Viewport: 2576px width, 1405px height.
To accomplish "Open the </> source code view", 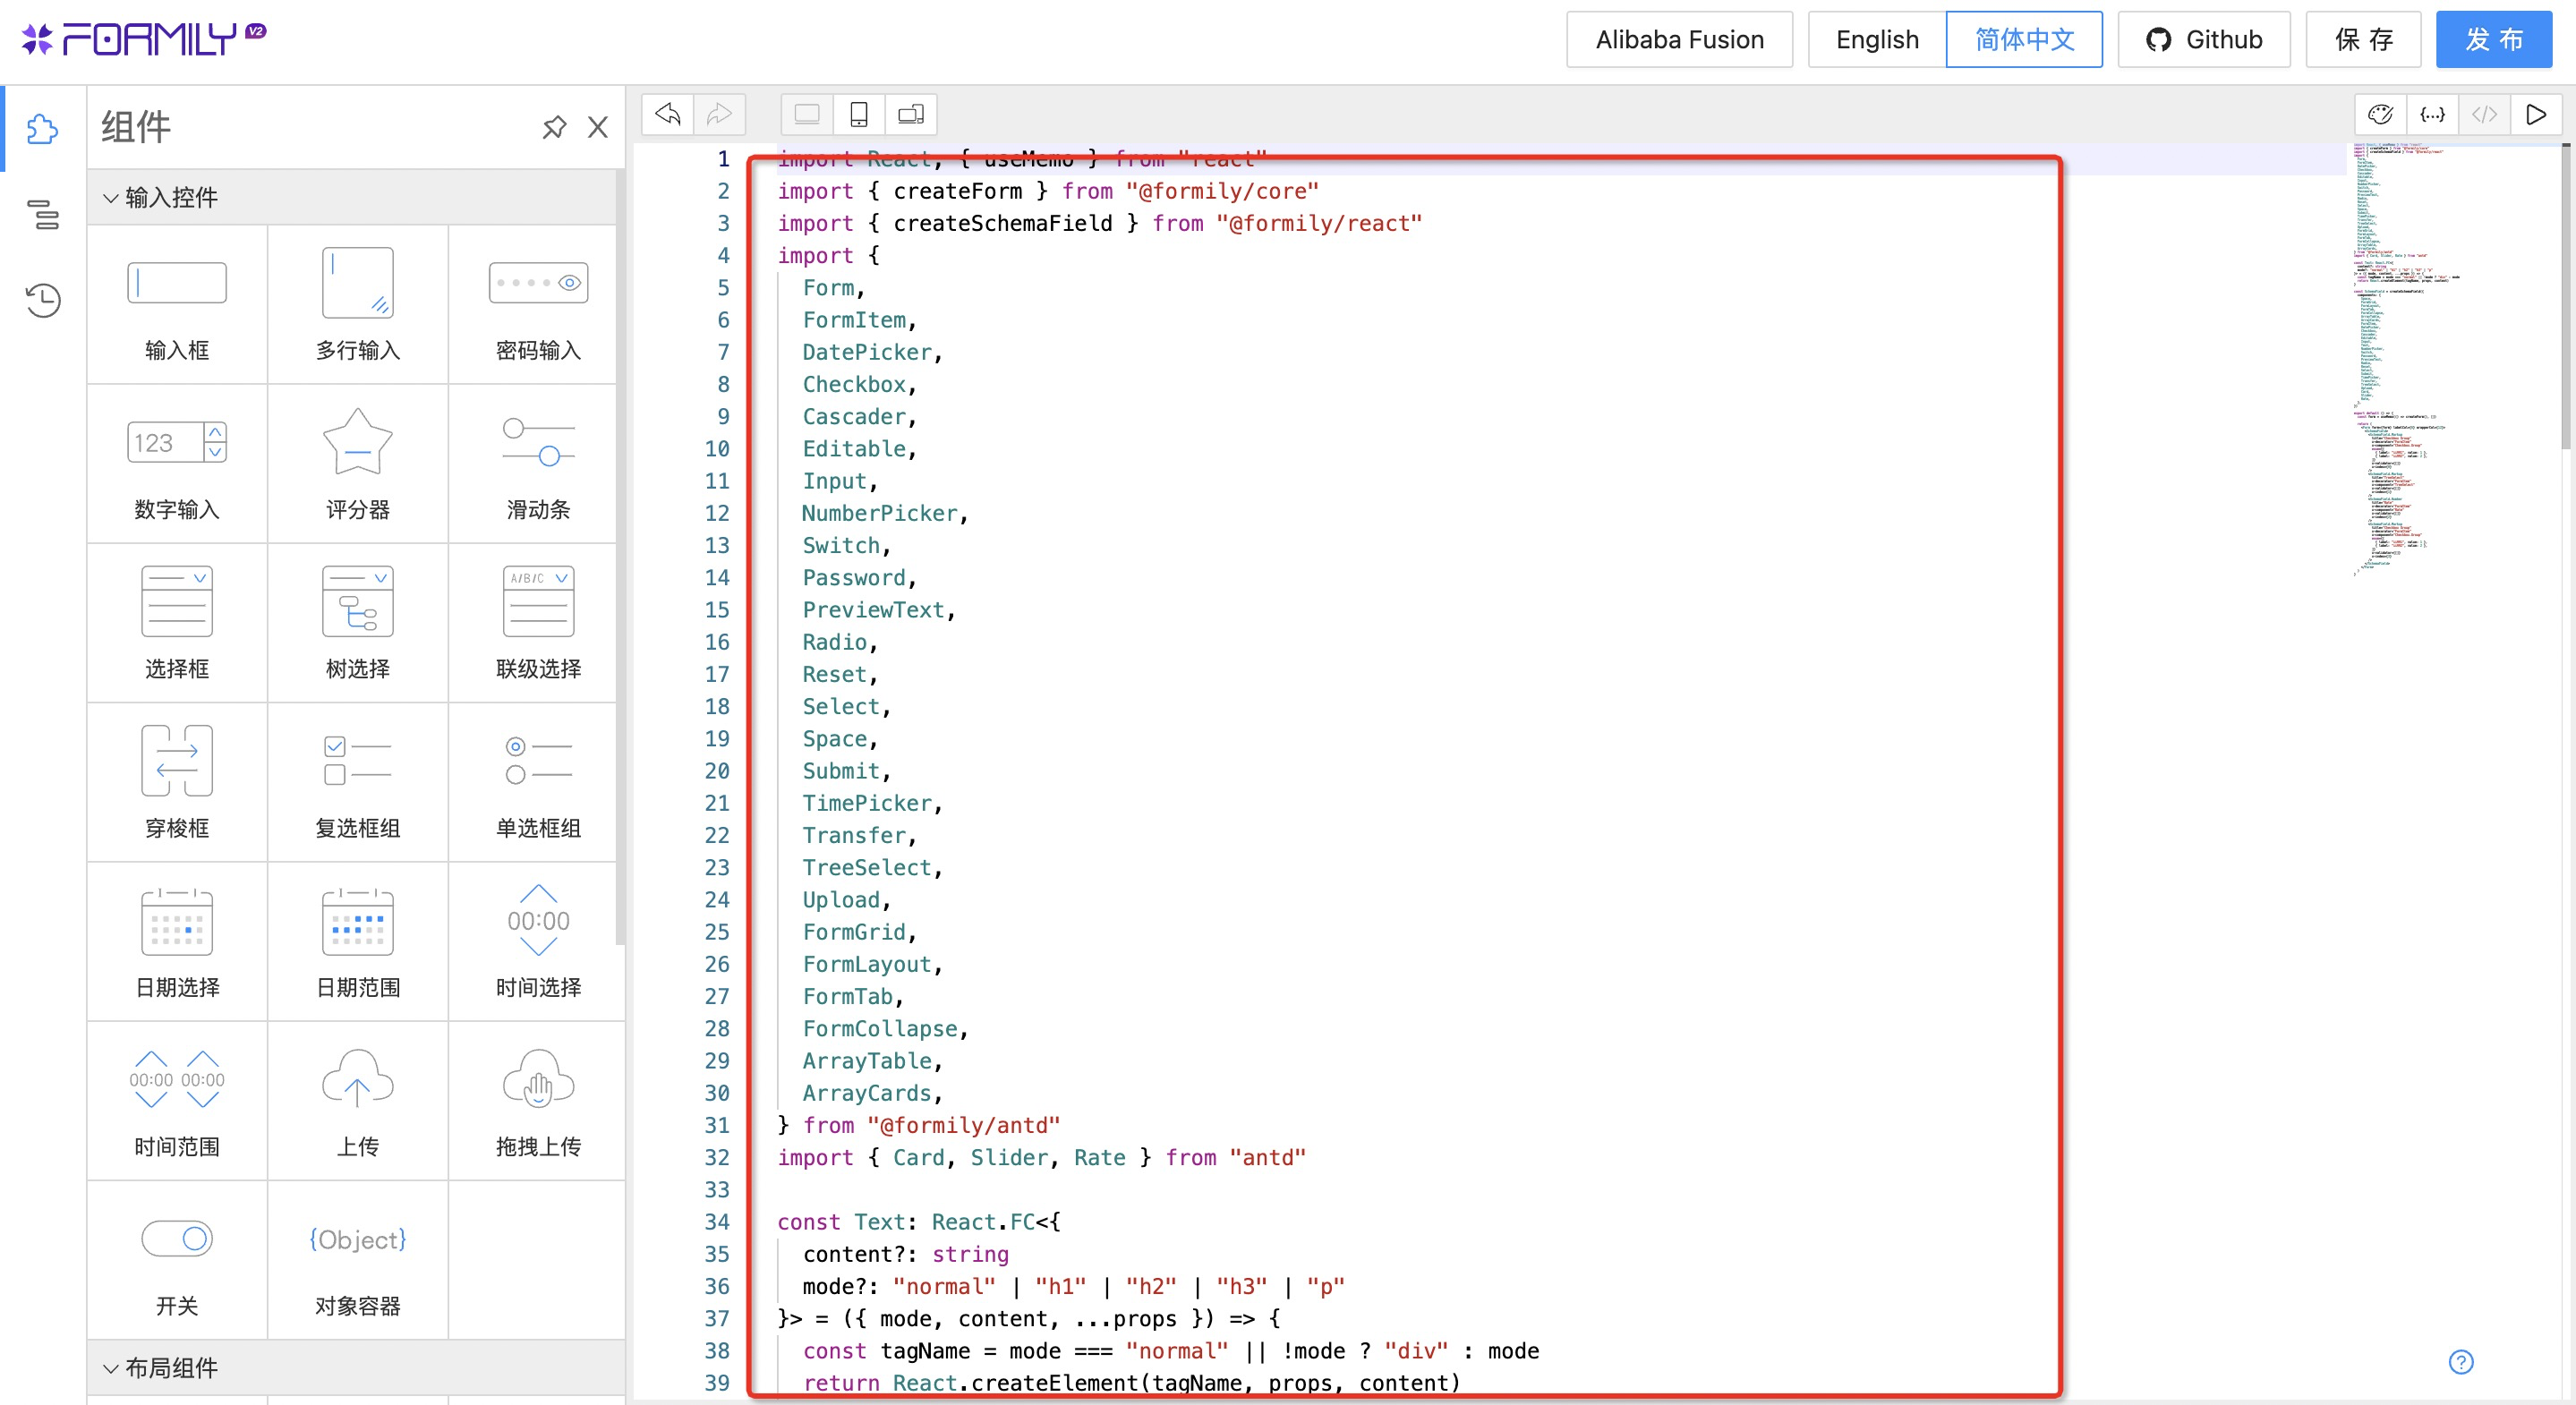I will tap(2485, 114).
